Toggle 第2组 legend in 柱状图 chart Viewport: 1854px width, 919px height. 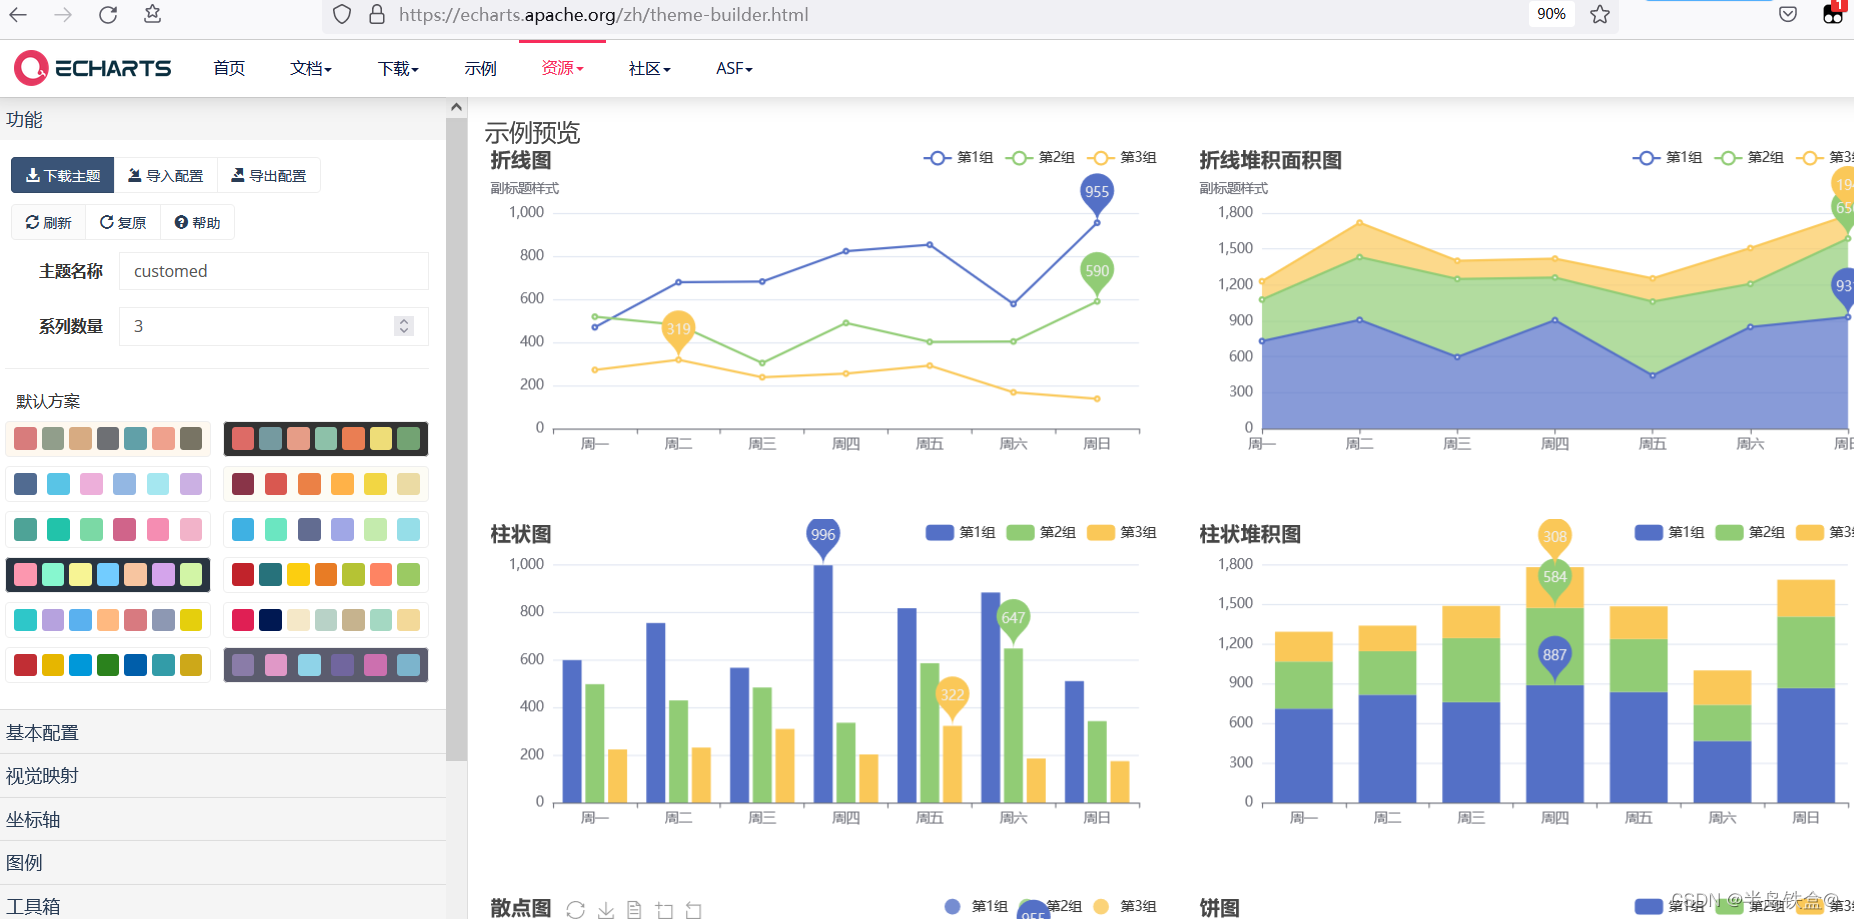(x=1041, y=533)
